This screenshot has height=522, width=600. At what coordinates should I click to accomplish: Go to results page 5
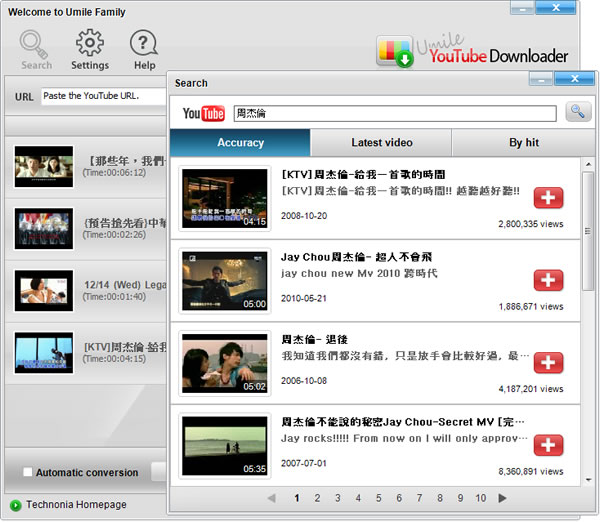click(378, 498)
